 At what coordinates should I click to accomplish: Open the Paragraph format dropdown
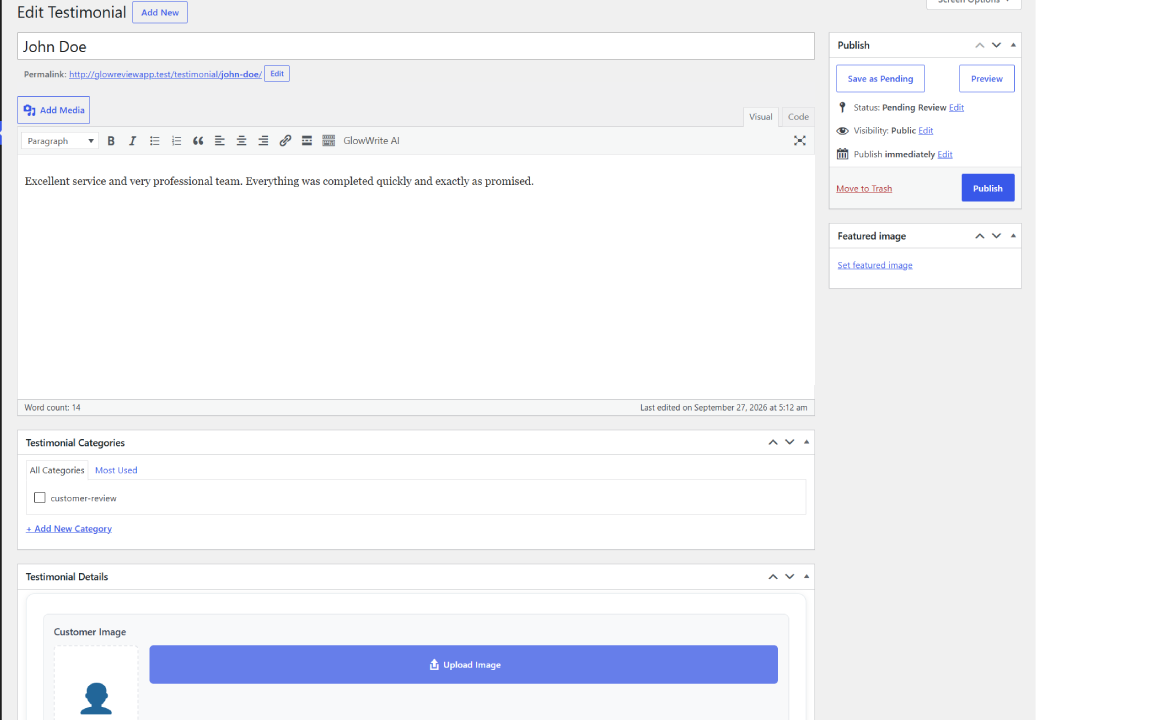[60, 141]
